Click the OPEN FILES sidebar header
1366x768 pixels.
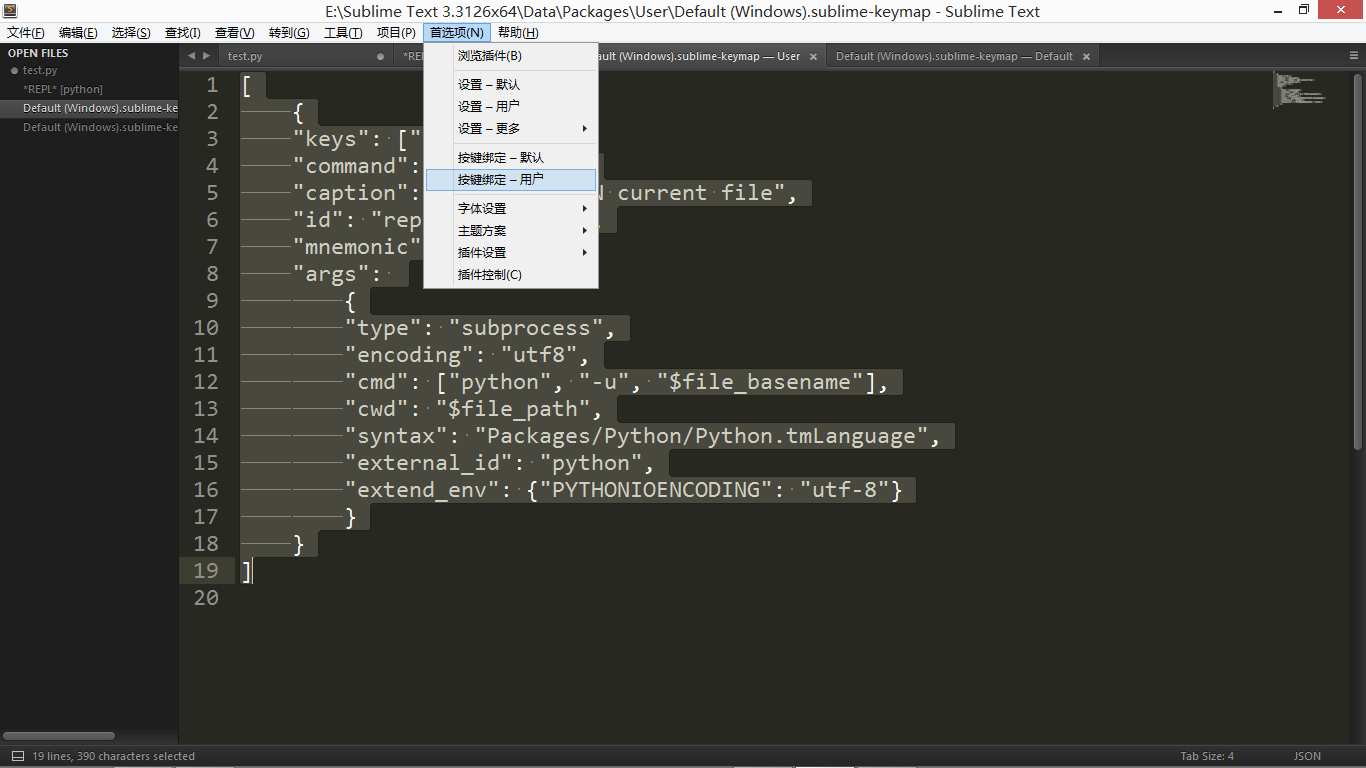tap(38, 53)
